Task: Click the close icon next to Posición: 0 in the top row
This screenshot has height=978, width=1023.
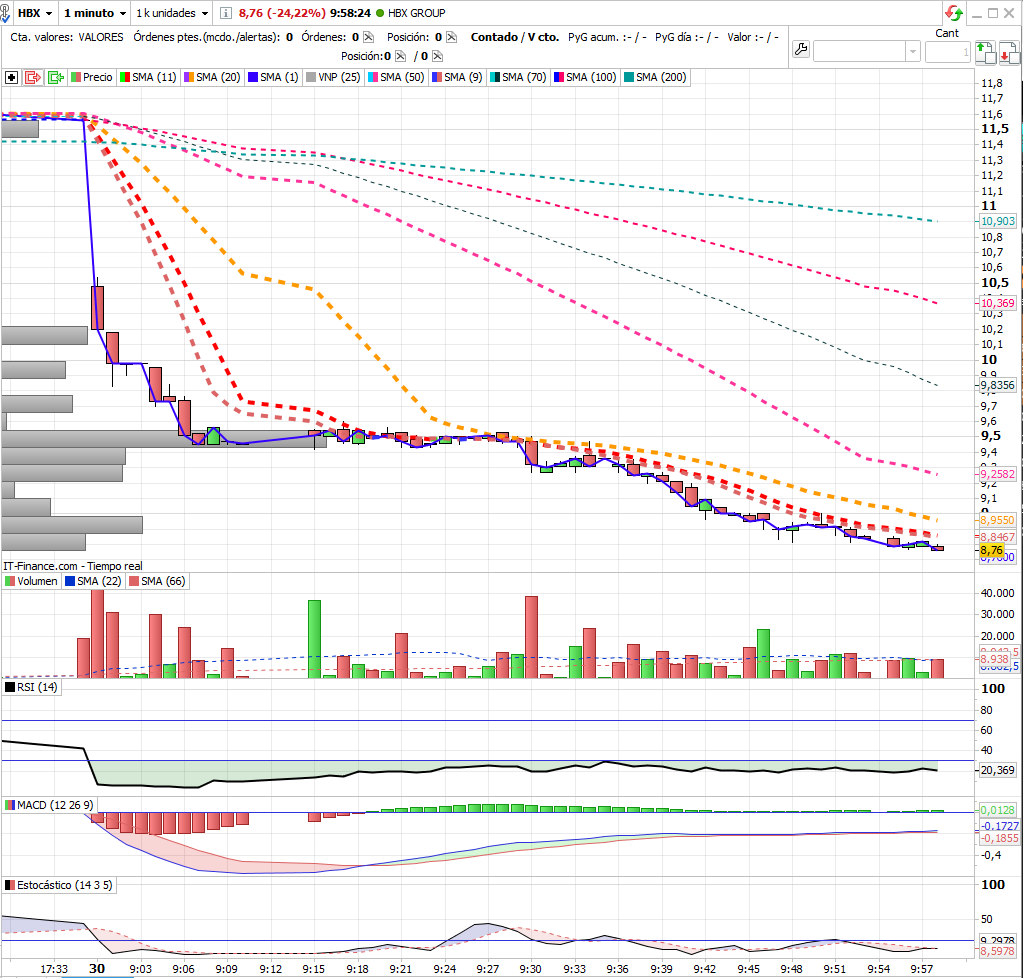Action: [451, 37]
